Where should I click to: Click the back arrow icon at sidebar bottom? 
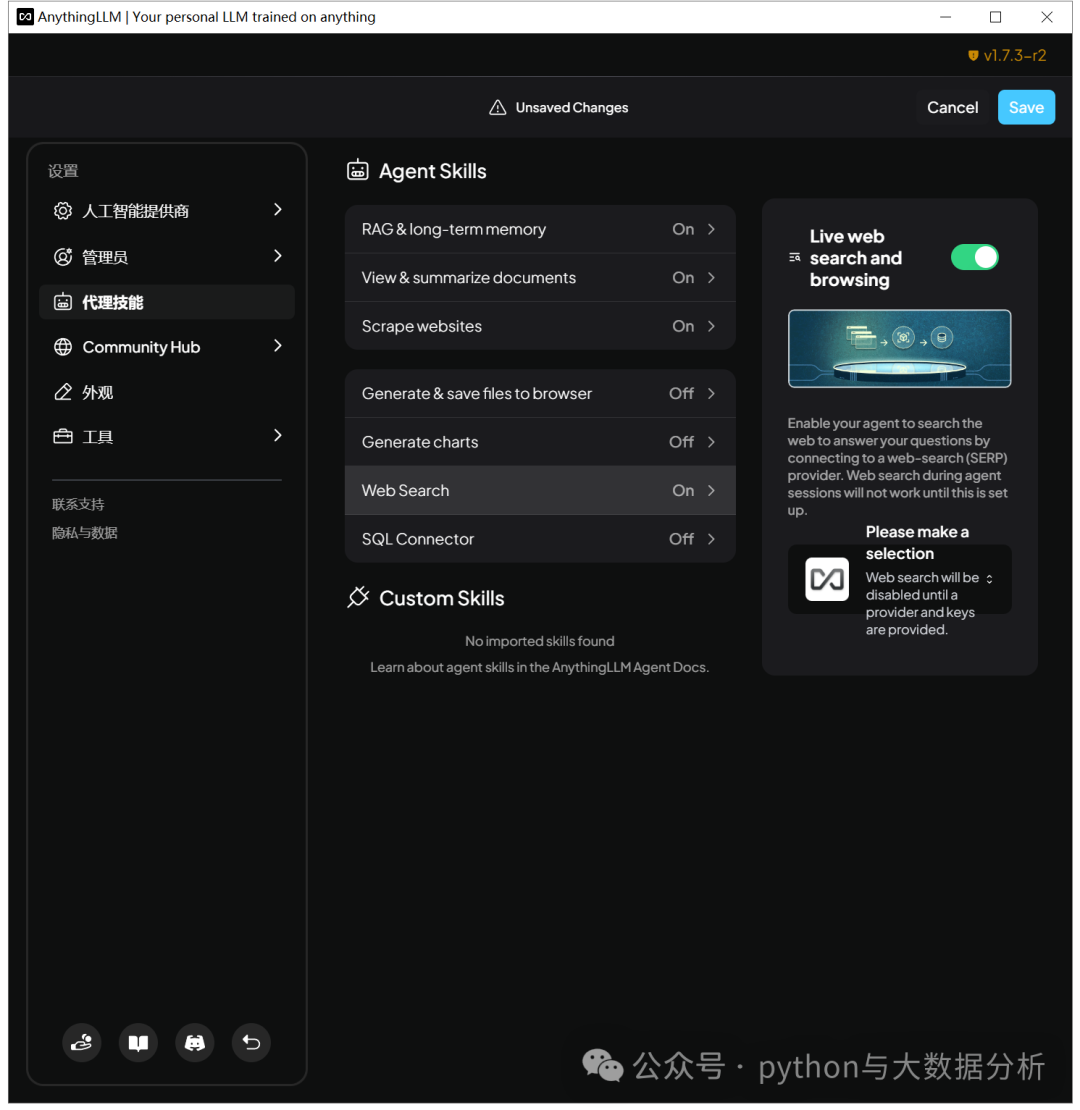click(x=251, y=1043)
